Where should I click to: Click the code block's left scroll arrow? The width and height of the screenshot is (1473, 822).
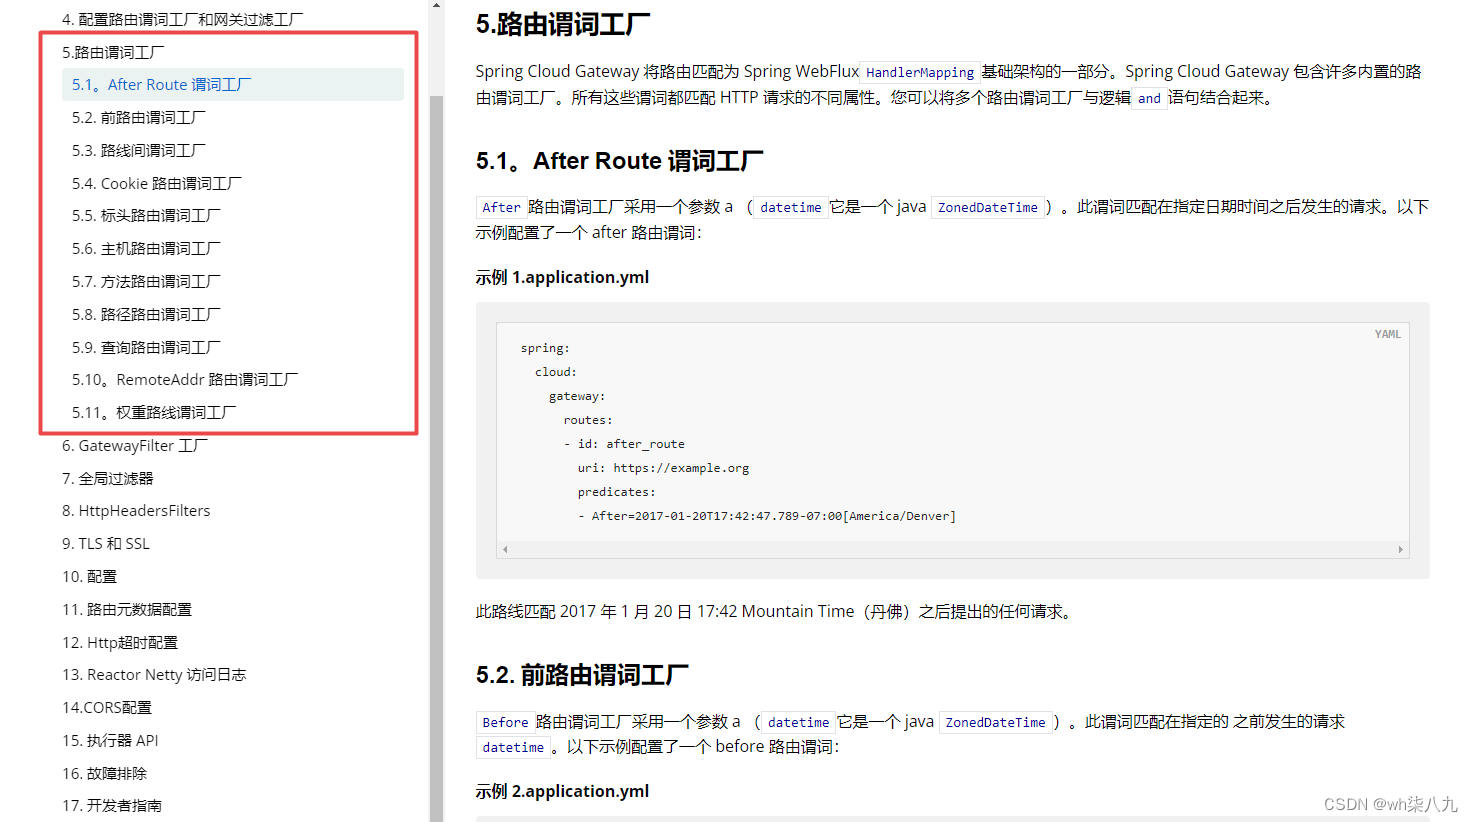pyautogui.click(x=505, y=549)
